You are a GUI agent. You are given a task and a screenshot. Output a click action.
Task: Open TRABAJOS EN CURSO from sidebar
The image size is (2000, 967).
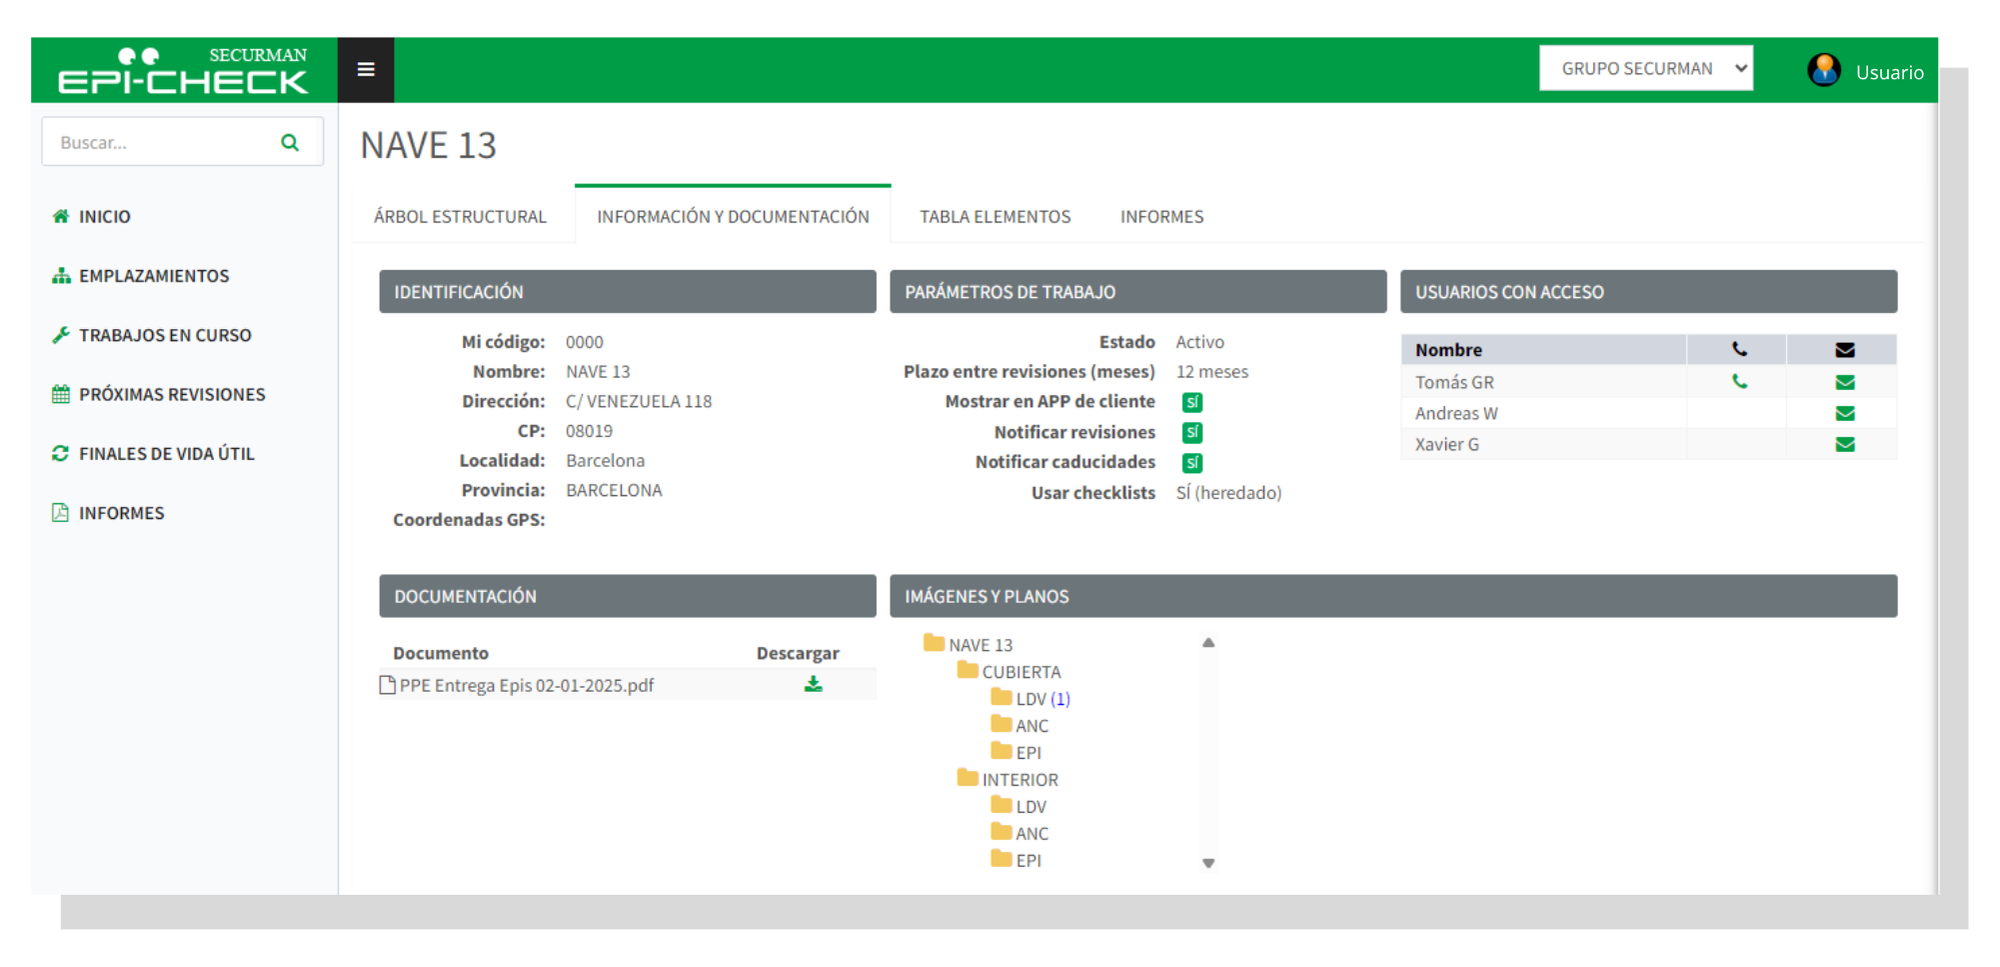[x=165, y=336]
